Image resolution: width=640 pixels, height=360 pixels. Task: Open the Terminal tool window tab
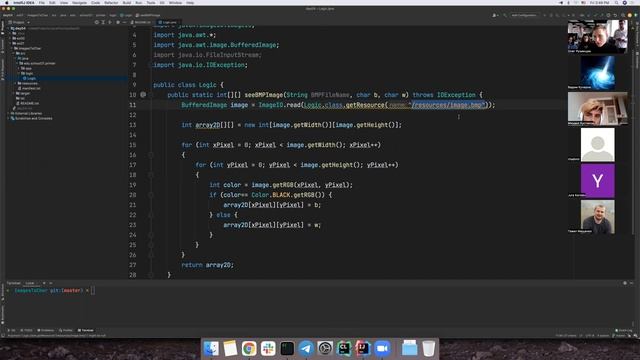pos(86,330)
